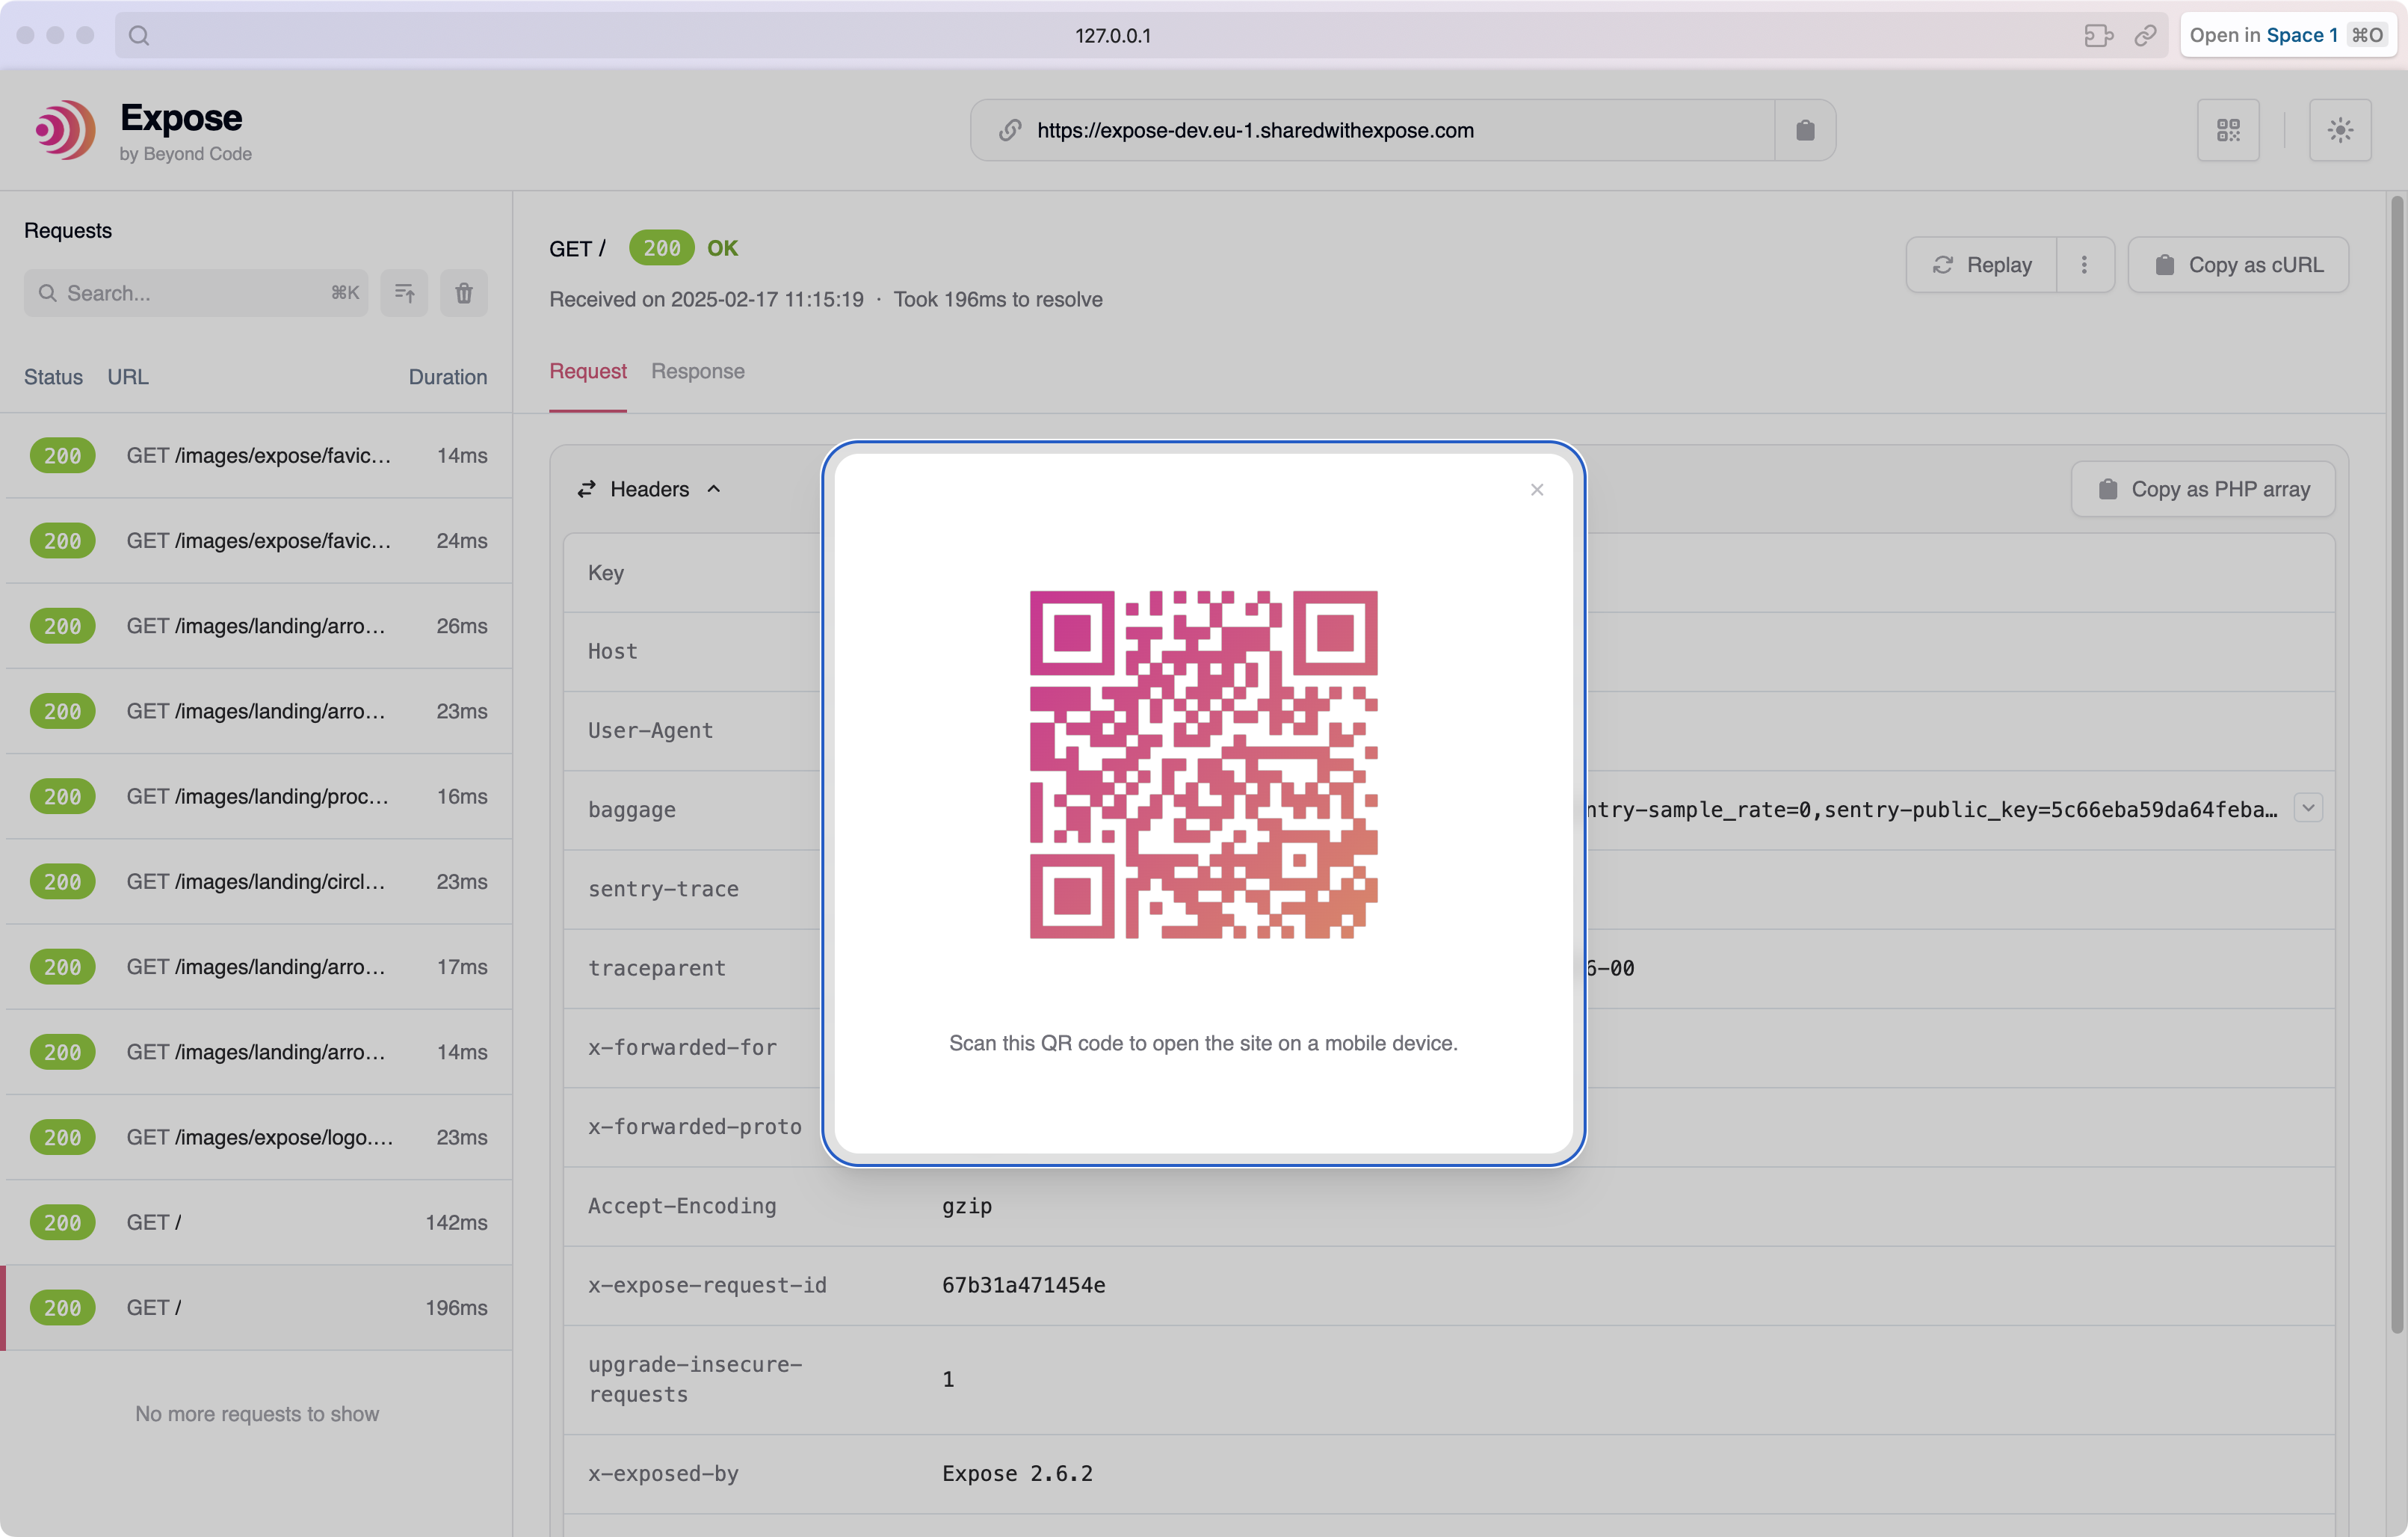Copy the shared URL with clipboard icon
The width and height of the screenshot is (2408, 1537).
pos(1805,130)
